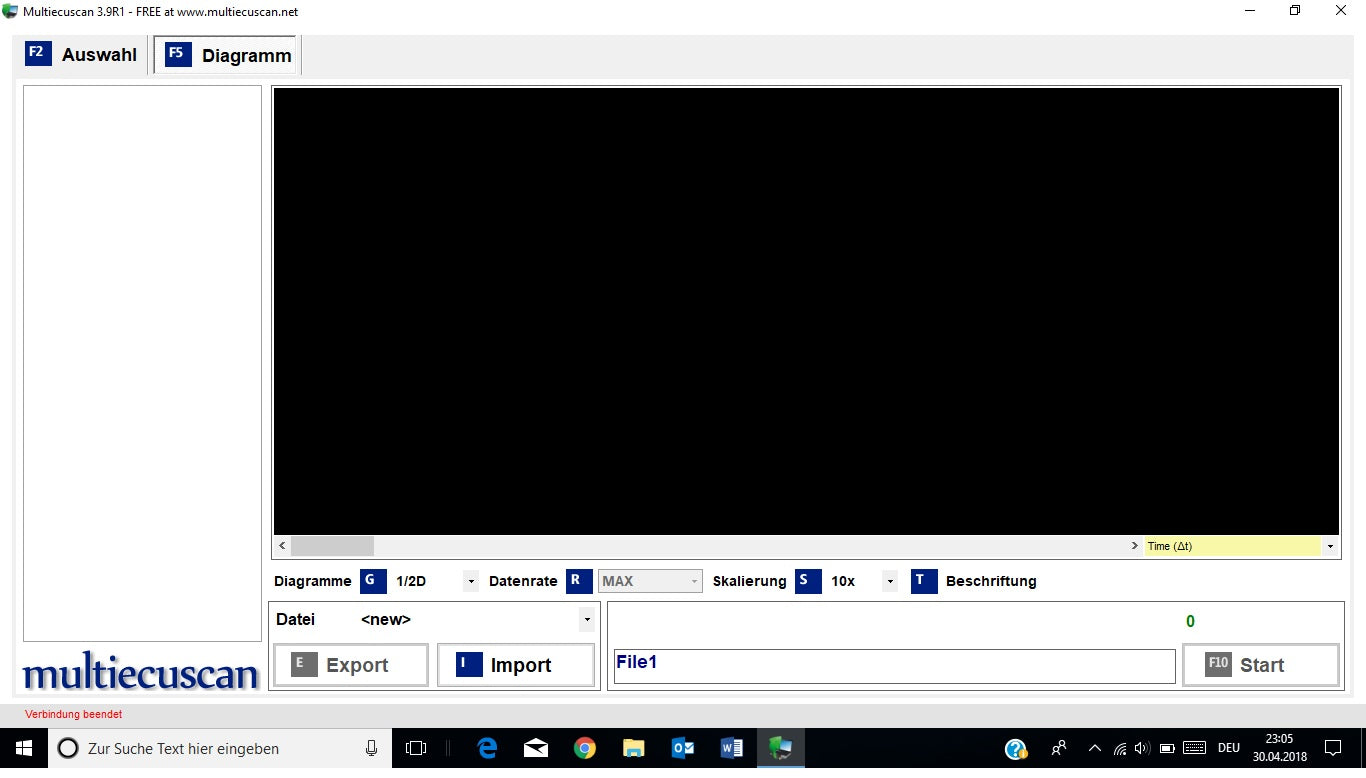Switch to the Auswahl tab
1366x778 pixels.
tap(82, 55)
